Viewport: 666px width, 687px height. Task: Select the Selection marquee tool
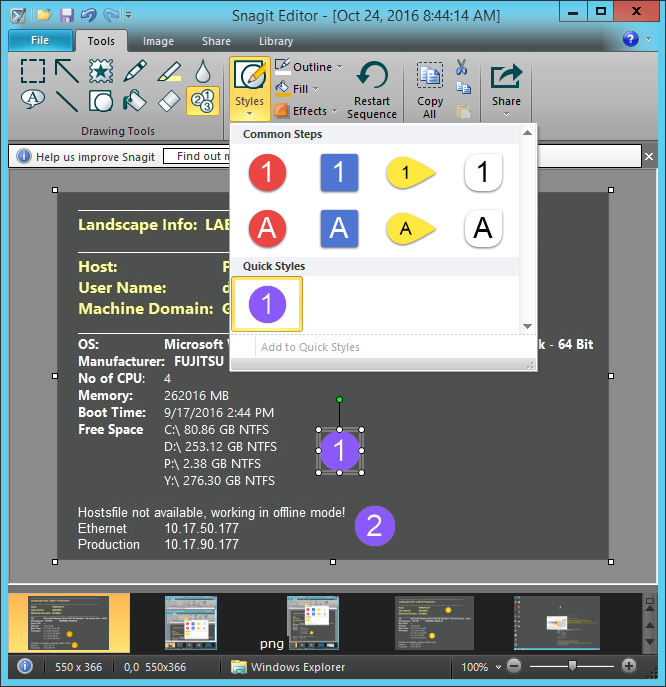(33, 71)
